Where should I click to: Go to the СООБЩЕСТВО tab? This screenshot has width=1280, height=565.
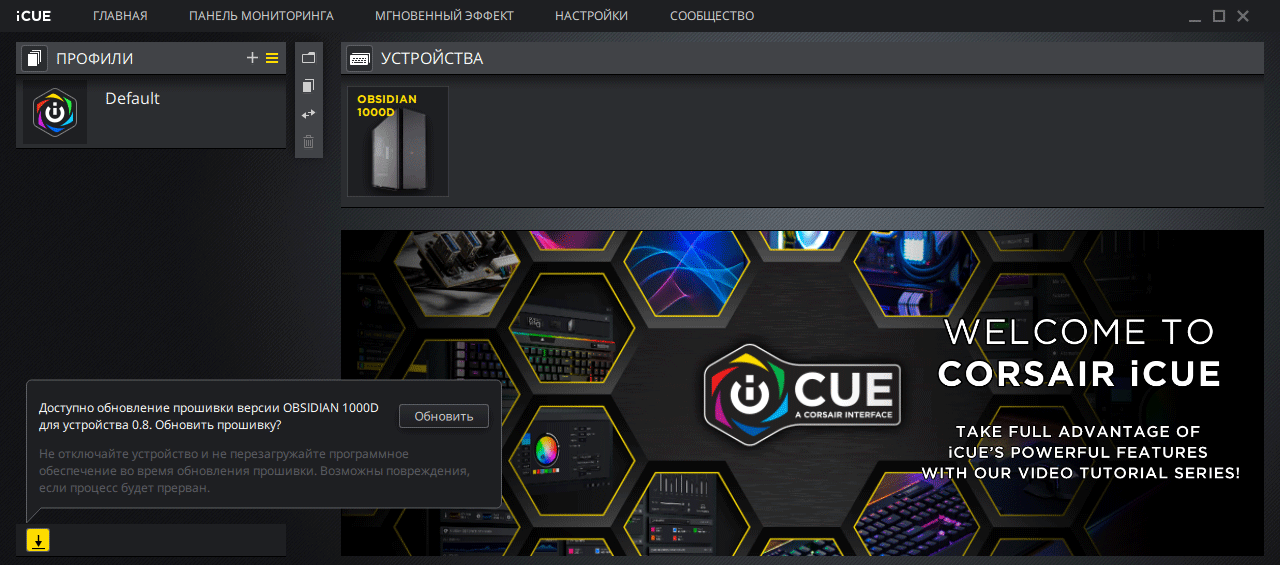[x=712, y=16]
